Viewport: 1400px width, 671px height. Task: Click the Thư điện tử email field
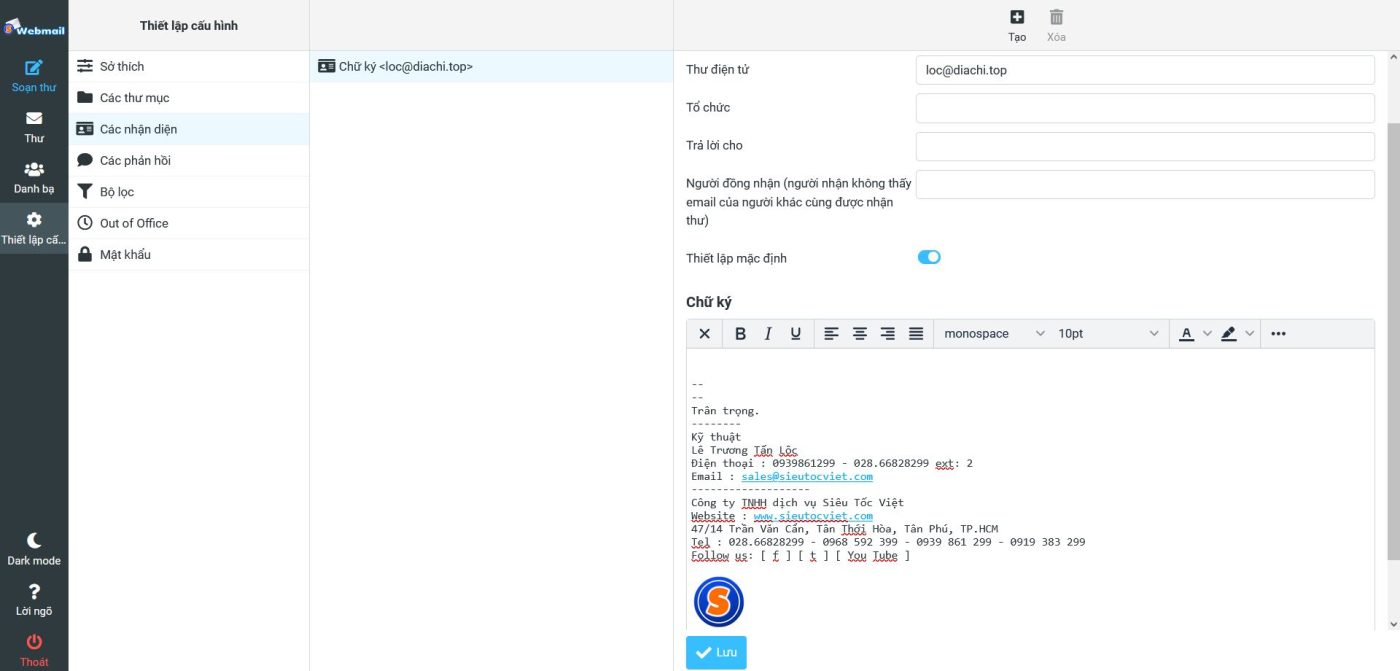tap(1145, 70)
